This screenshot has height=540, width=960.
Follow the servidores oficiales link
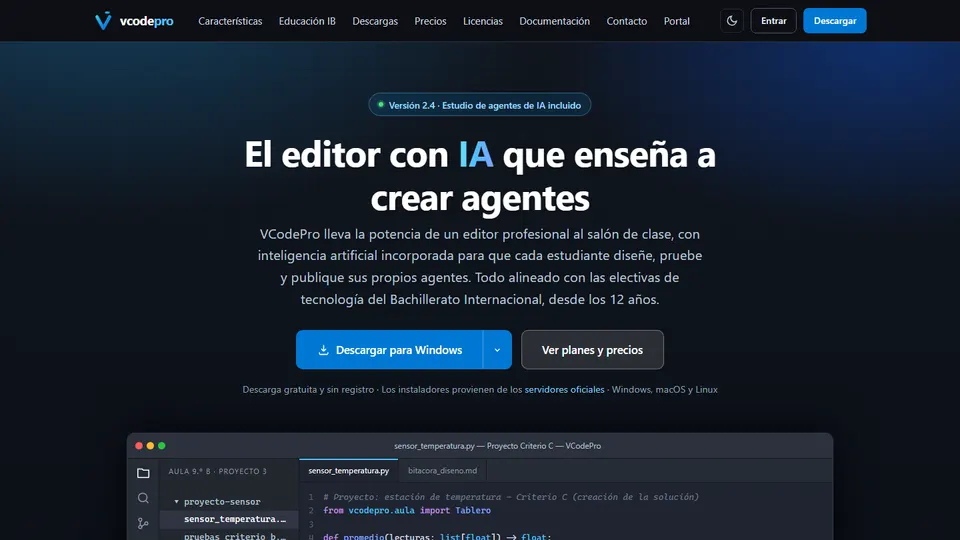click(x=564, y=389)
